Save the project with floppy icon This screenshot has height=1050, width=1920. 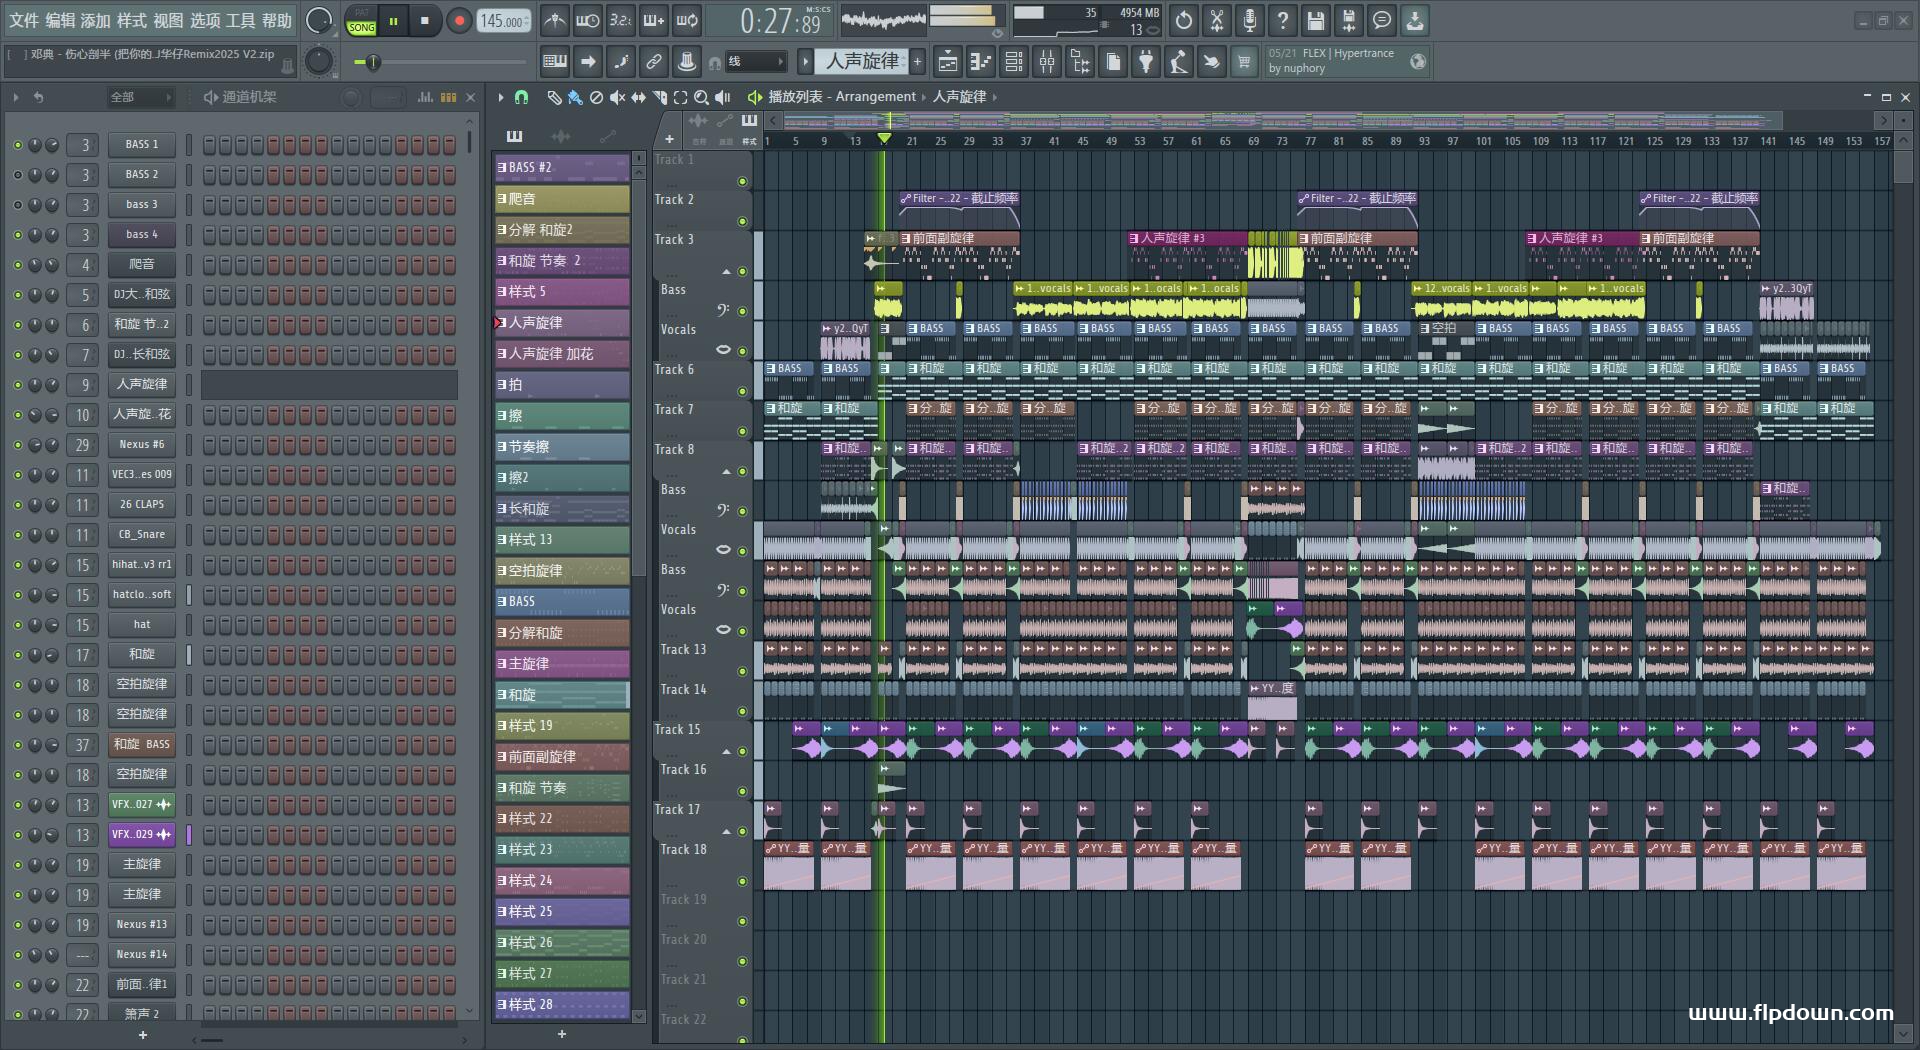coord(1316,20)
